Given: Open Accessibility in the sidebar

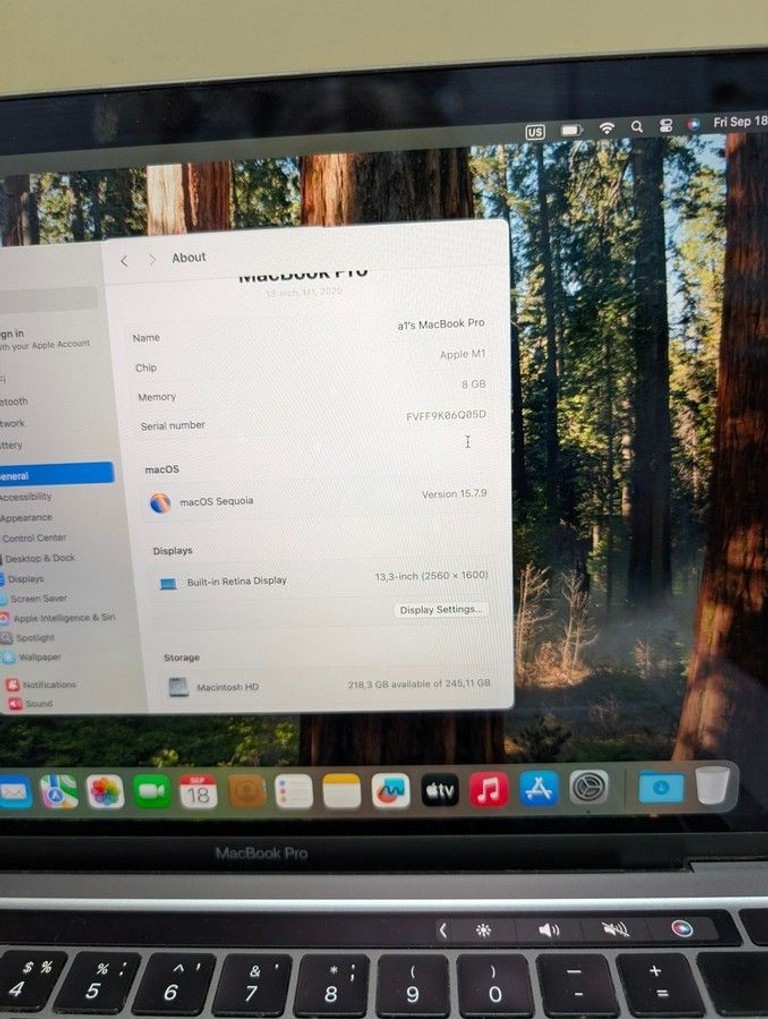Looking at the screenshot, I should pyautogui.click(x=25, y=497).
